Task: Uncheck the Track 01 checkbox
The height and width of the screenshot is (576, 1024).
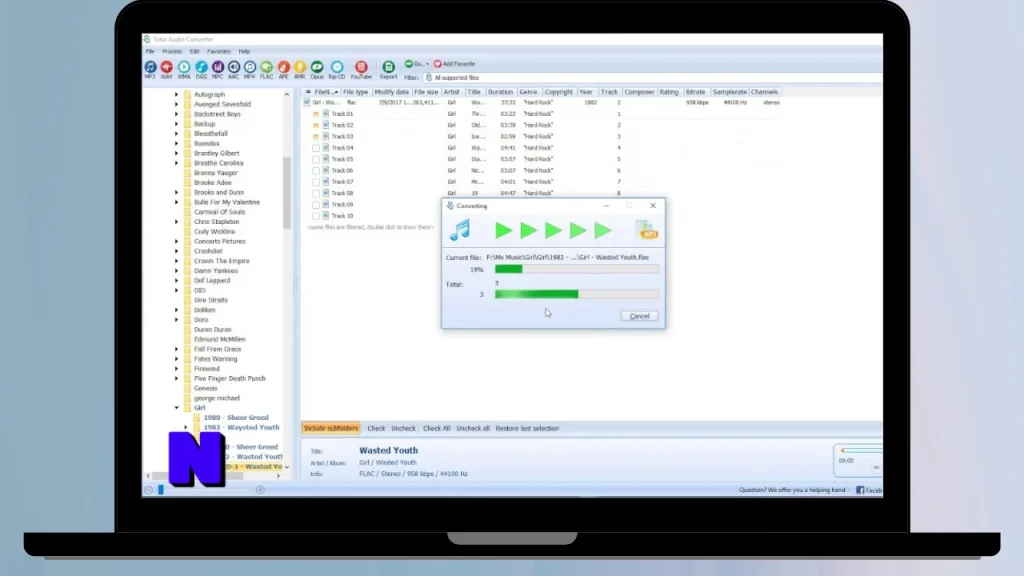Action: coord(316,114)
